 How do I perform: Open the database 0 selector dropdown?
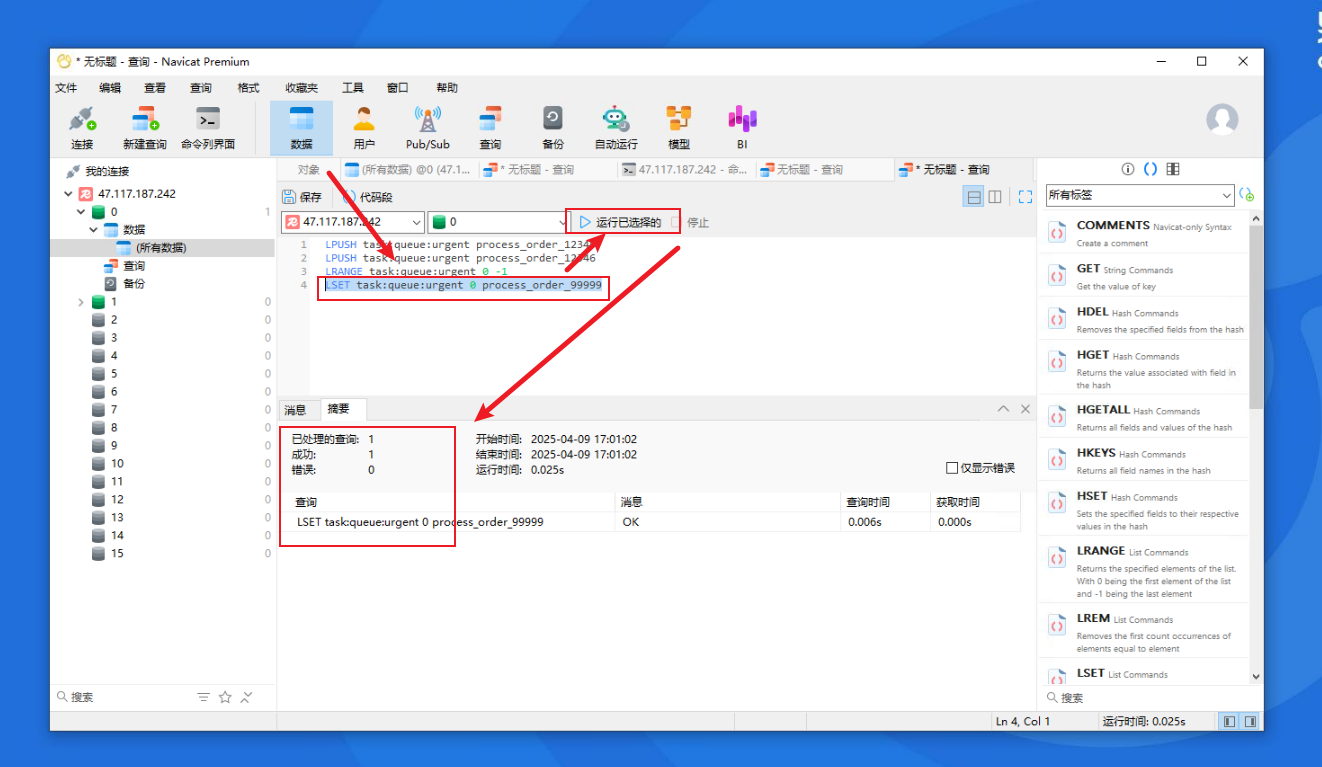click(x=497, y=222)
